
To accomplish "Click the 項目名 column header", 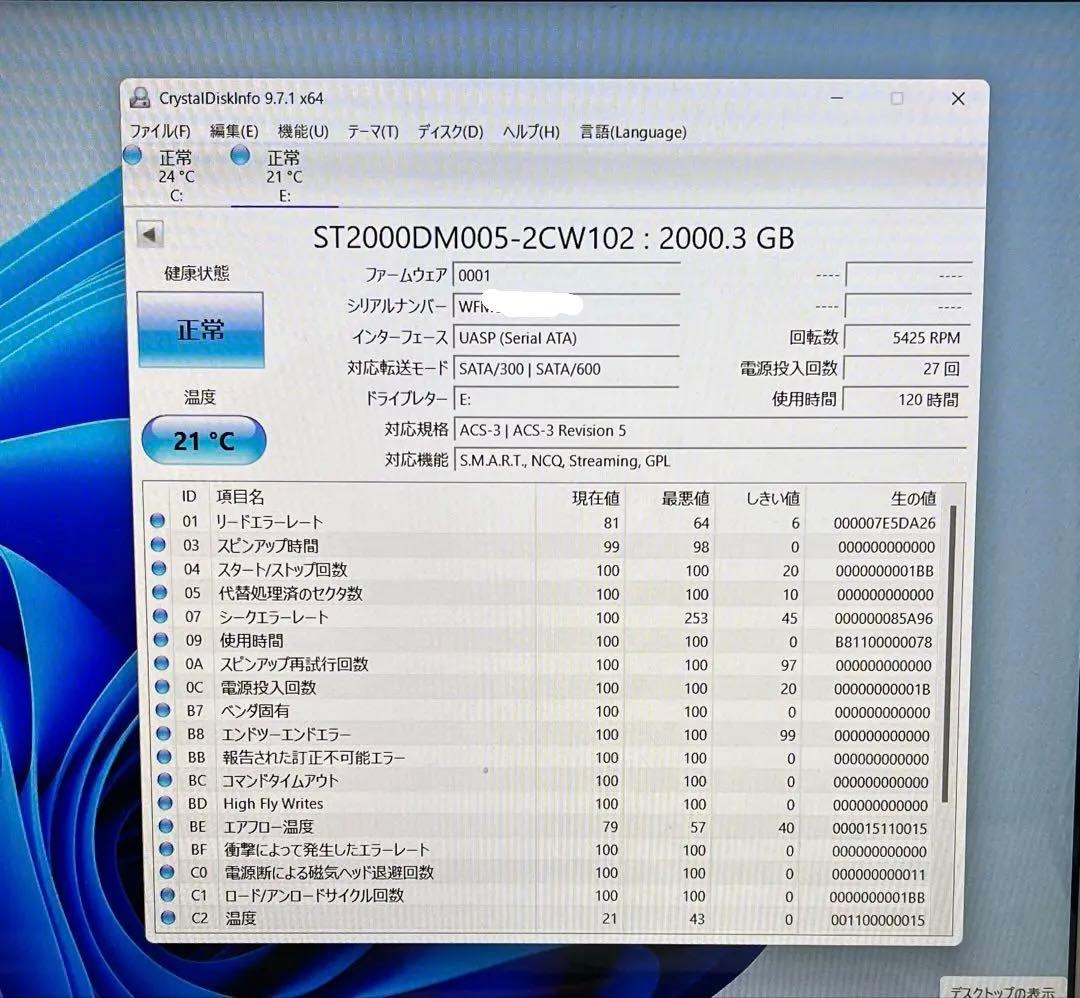I will coord(240,497).
